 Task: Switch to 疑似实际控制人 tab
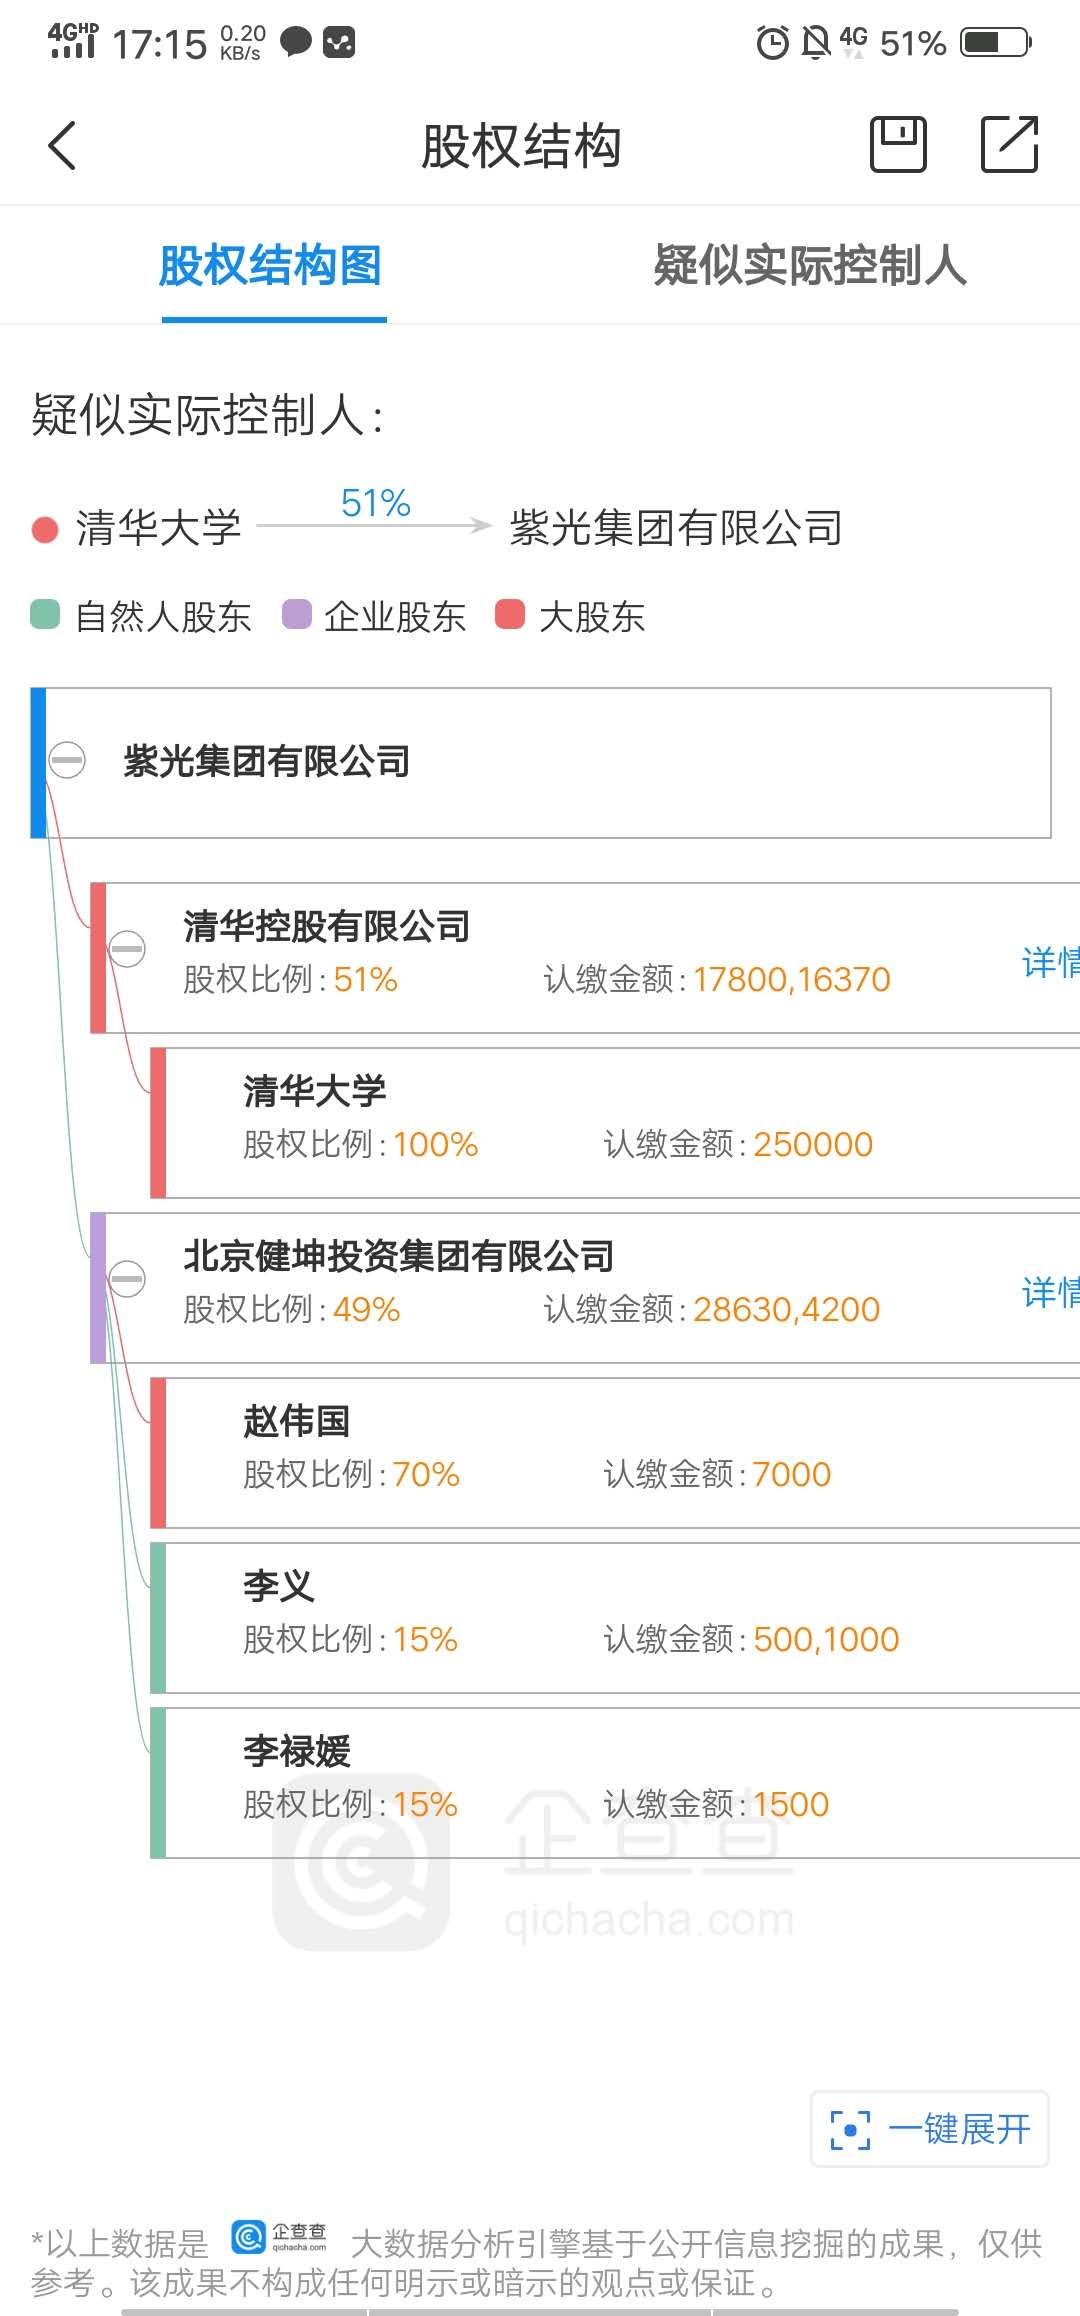(810, 266)
